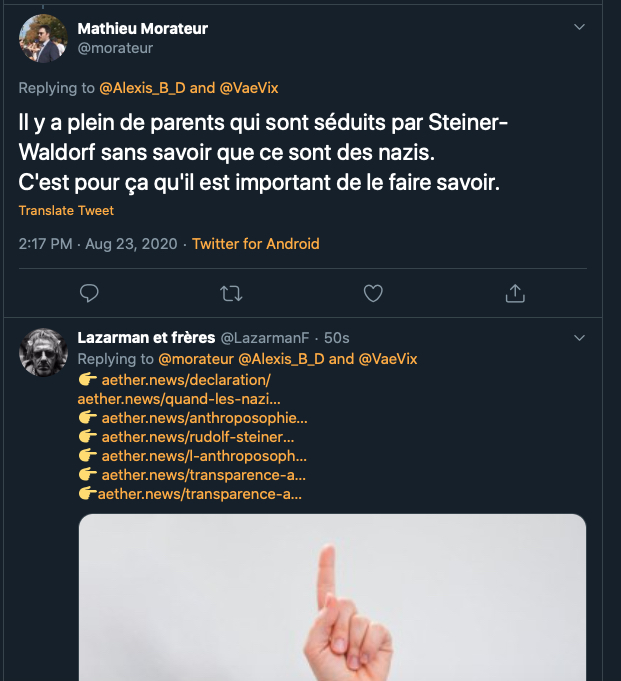This screenshot has width=621, height=681.
Task: Click Mathieu Morateur's profile avatar
Action: (x=44, y=38)
